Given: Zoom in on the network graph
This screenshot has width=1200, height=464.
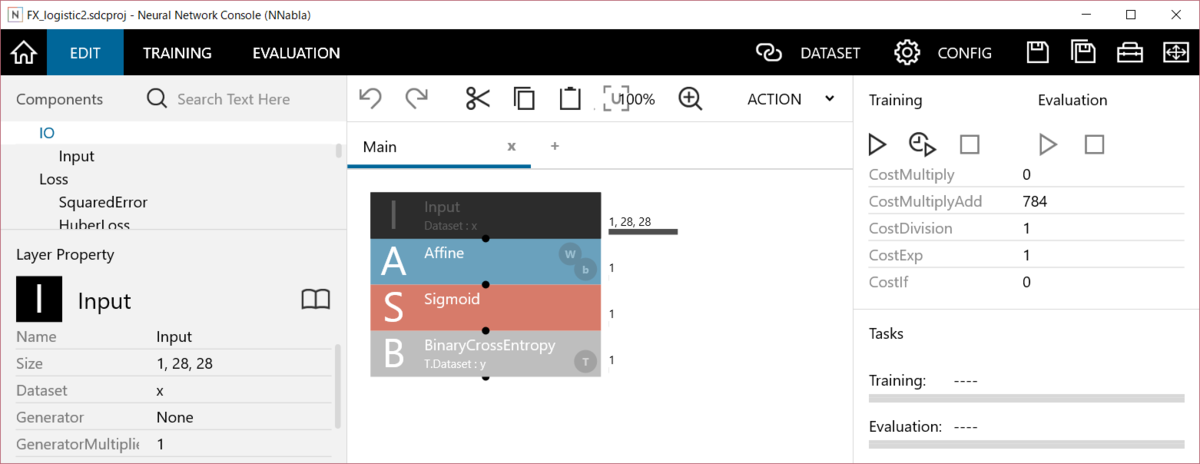Looking at the screenshot, I should click(690, 98).
